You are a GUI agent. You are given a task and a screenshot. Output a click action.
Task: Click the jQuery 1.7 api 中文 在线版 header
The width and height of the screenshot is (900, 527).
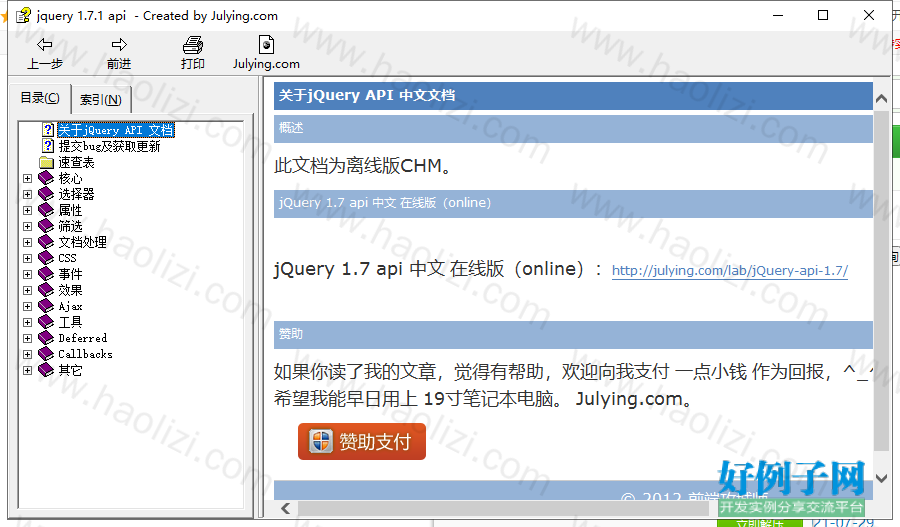click(x=573, y=203)
